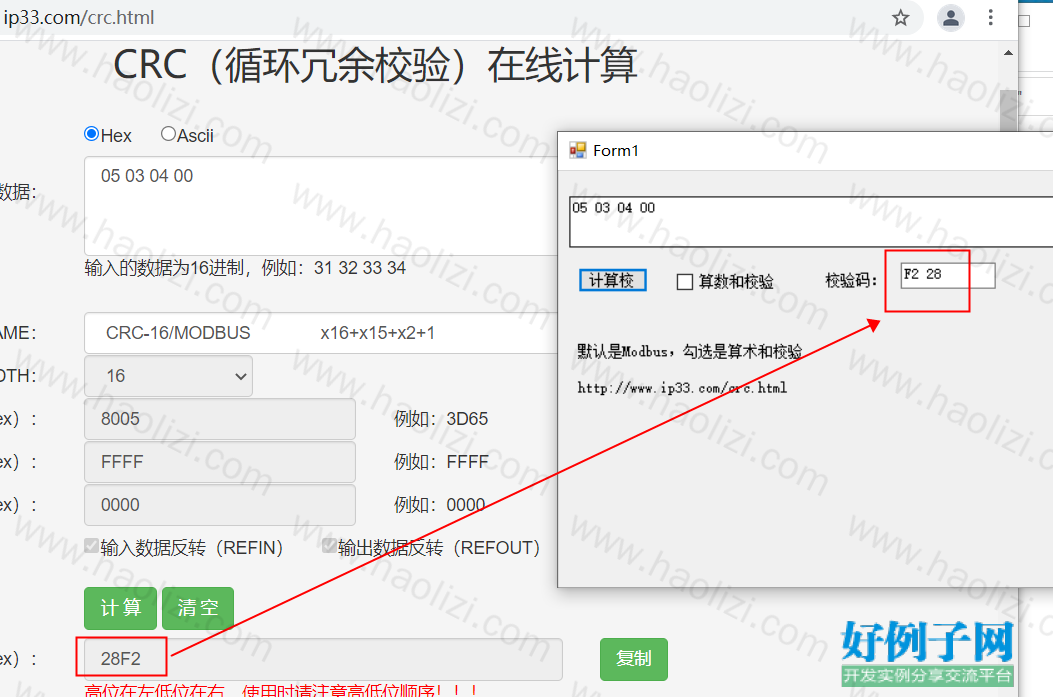Open the width dropdown showing 16

pyautogui.click(x=169, y=376)
